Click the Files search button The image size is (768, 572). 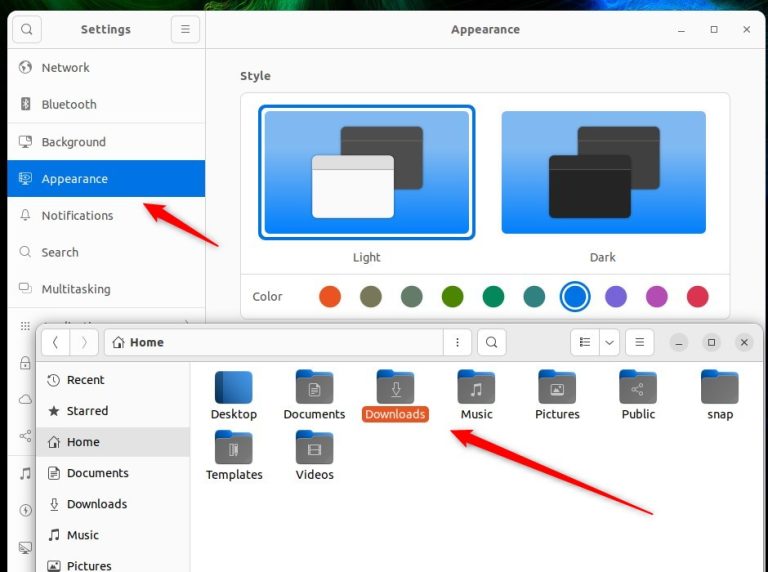click(x=492, y=342)
